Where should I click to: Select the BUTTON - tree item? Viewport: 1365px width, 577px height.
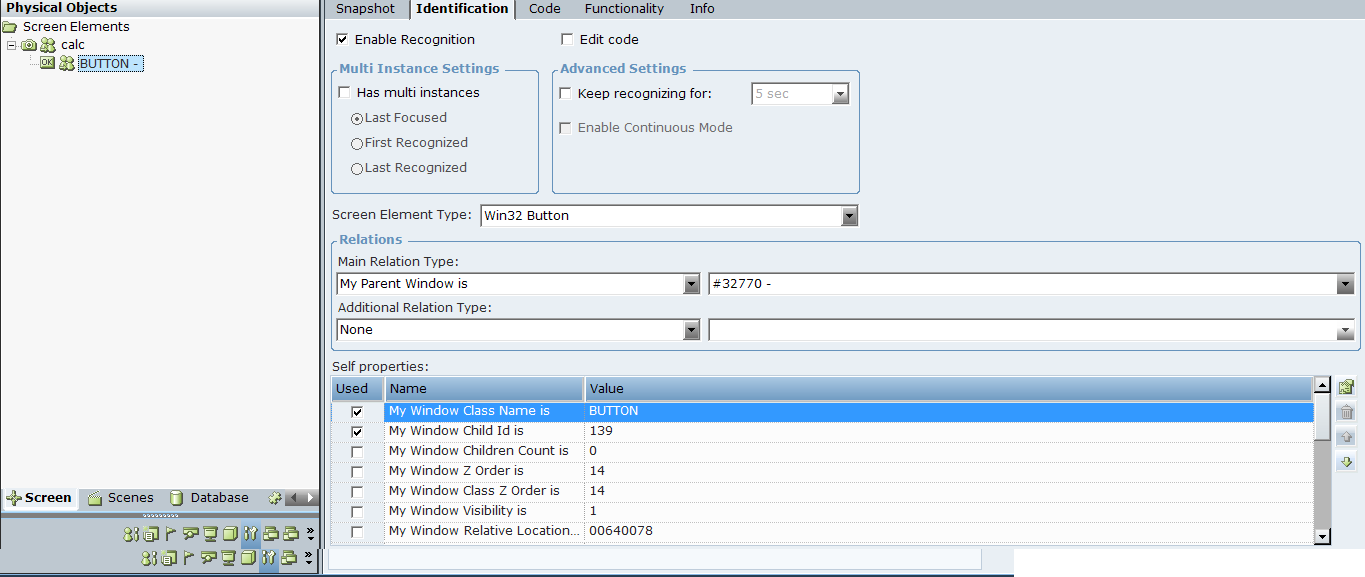pos(109,64)
